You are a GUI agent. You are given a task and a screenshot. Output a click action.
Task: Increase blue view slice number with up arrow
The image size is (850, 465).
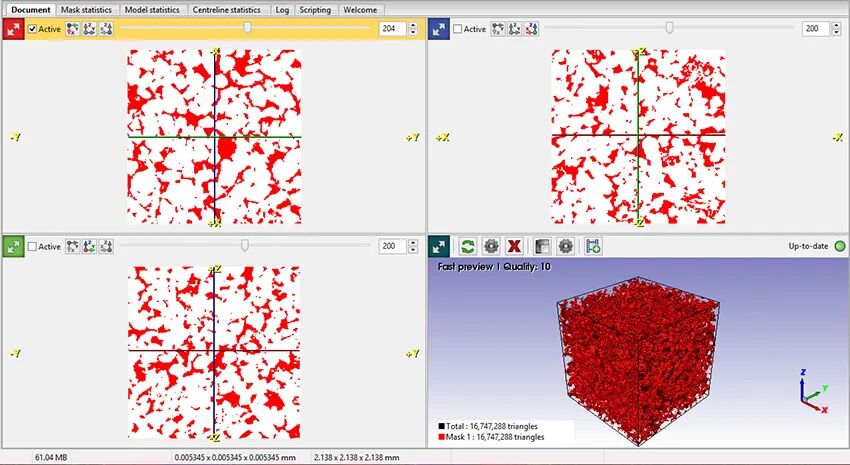coord(835,25)
